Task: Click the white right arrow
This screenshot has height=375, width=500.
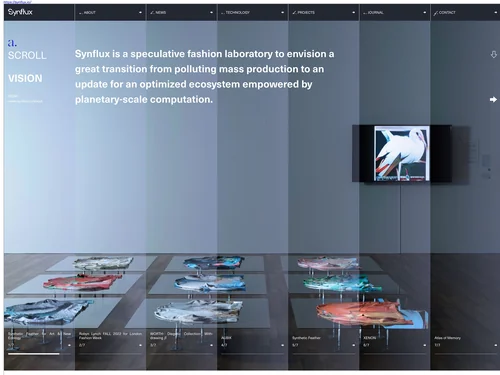Action: [493, 99]
